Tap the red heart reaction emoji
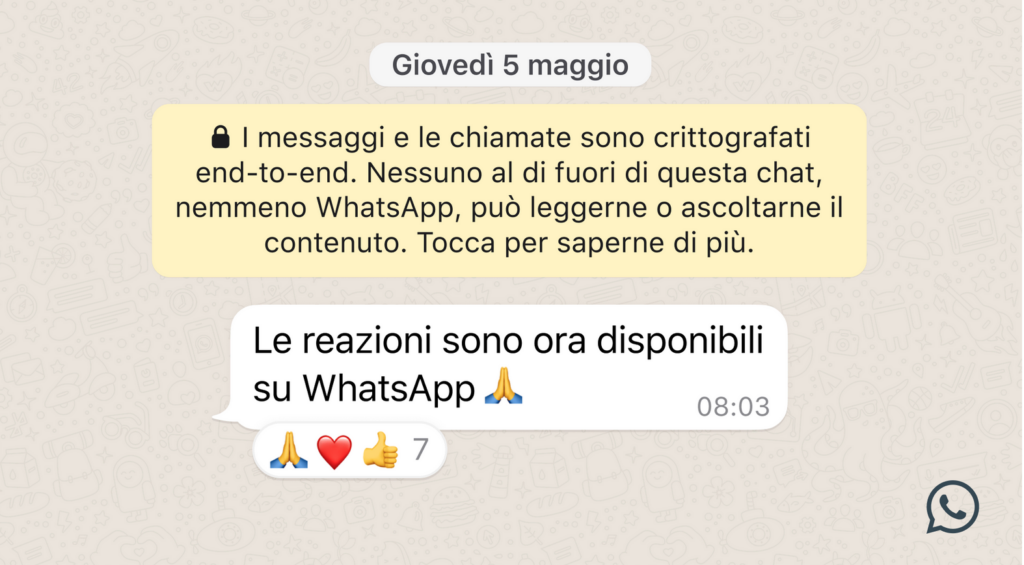Viewport: 1024px width, 565px height. [334, 452]
